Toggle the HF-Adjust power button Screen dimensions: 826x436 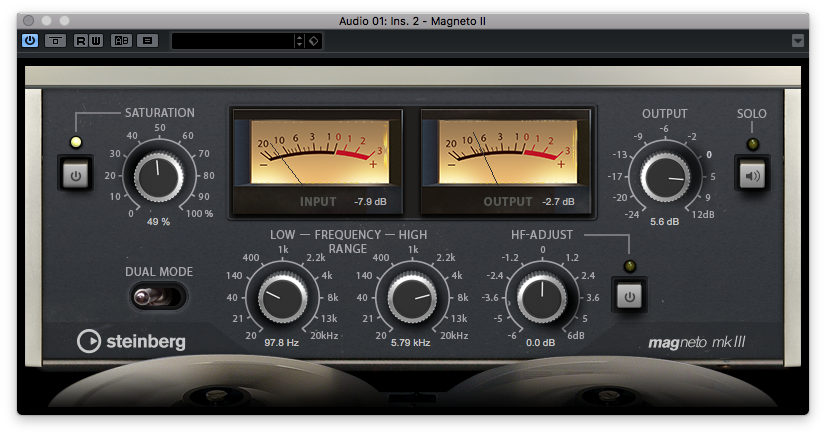630,296
